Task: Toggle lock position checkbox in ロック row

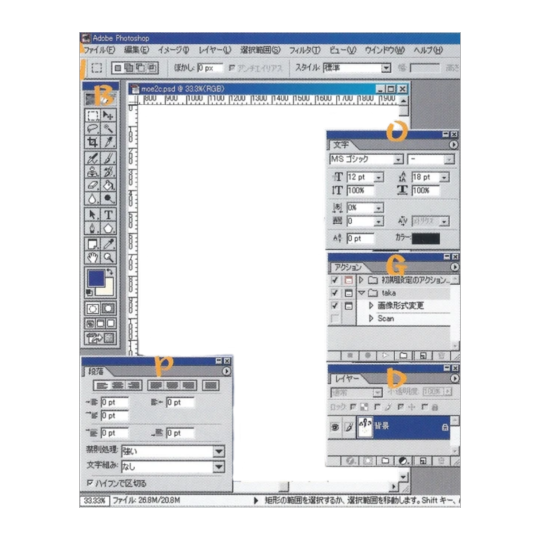Action: pyautogui.click(x=401, y=407)
